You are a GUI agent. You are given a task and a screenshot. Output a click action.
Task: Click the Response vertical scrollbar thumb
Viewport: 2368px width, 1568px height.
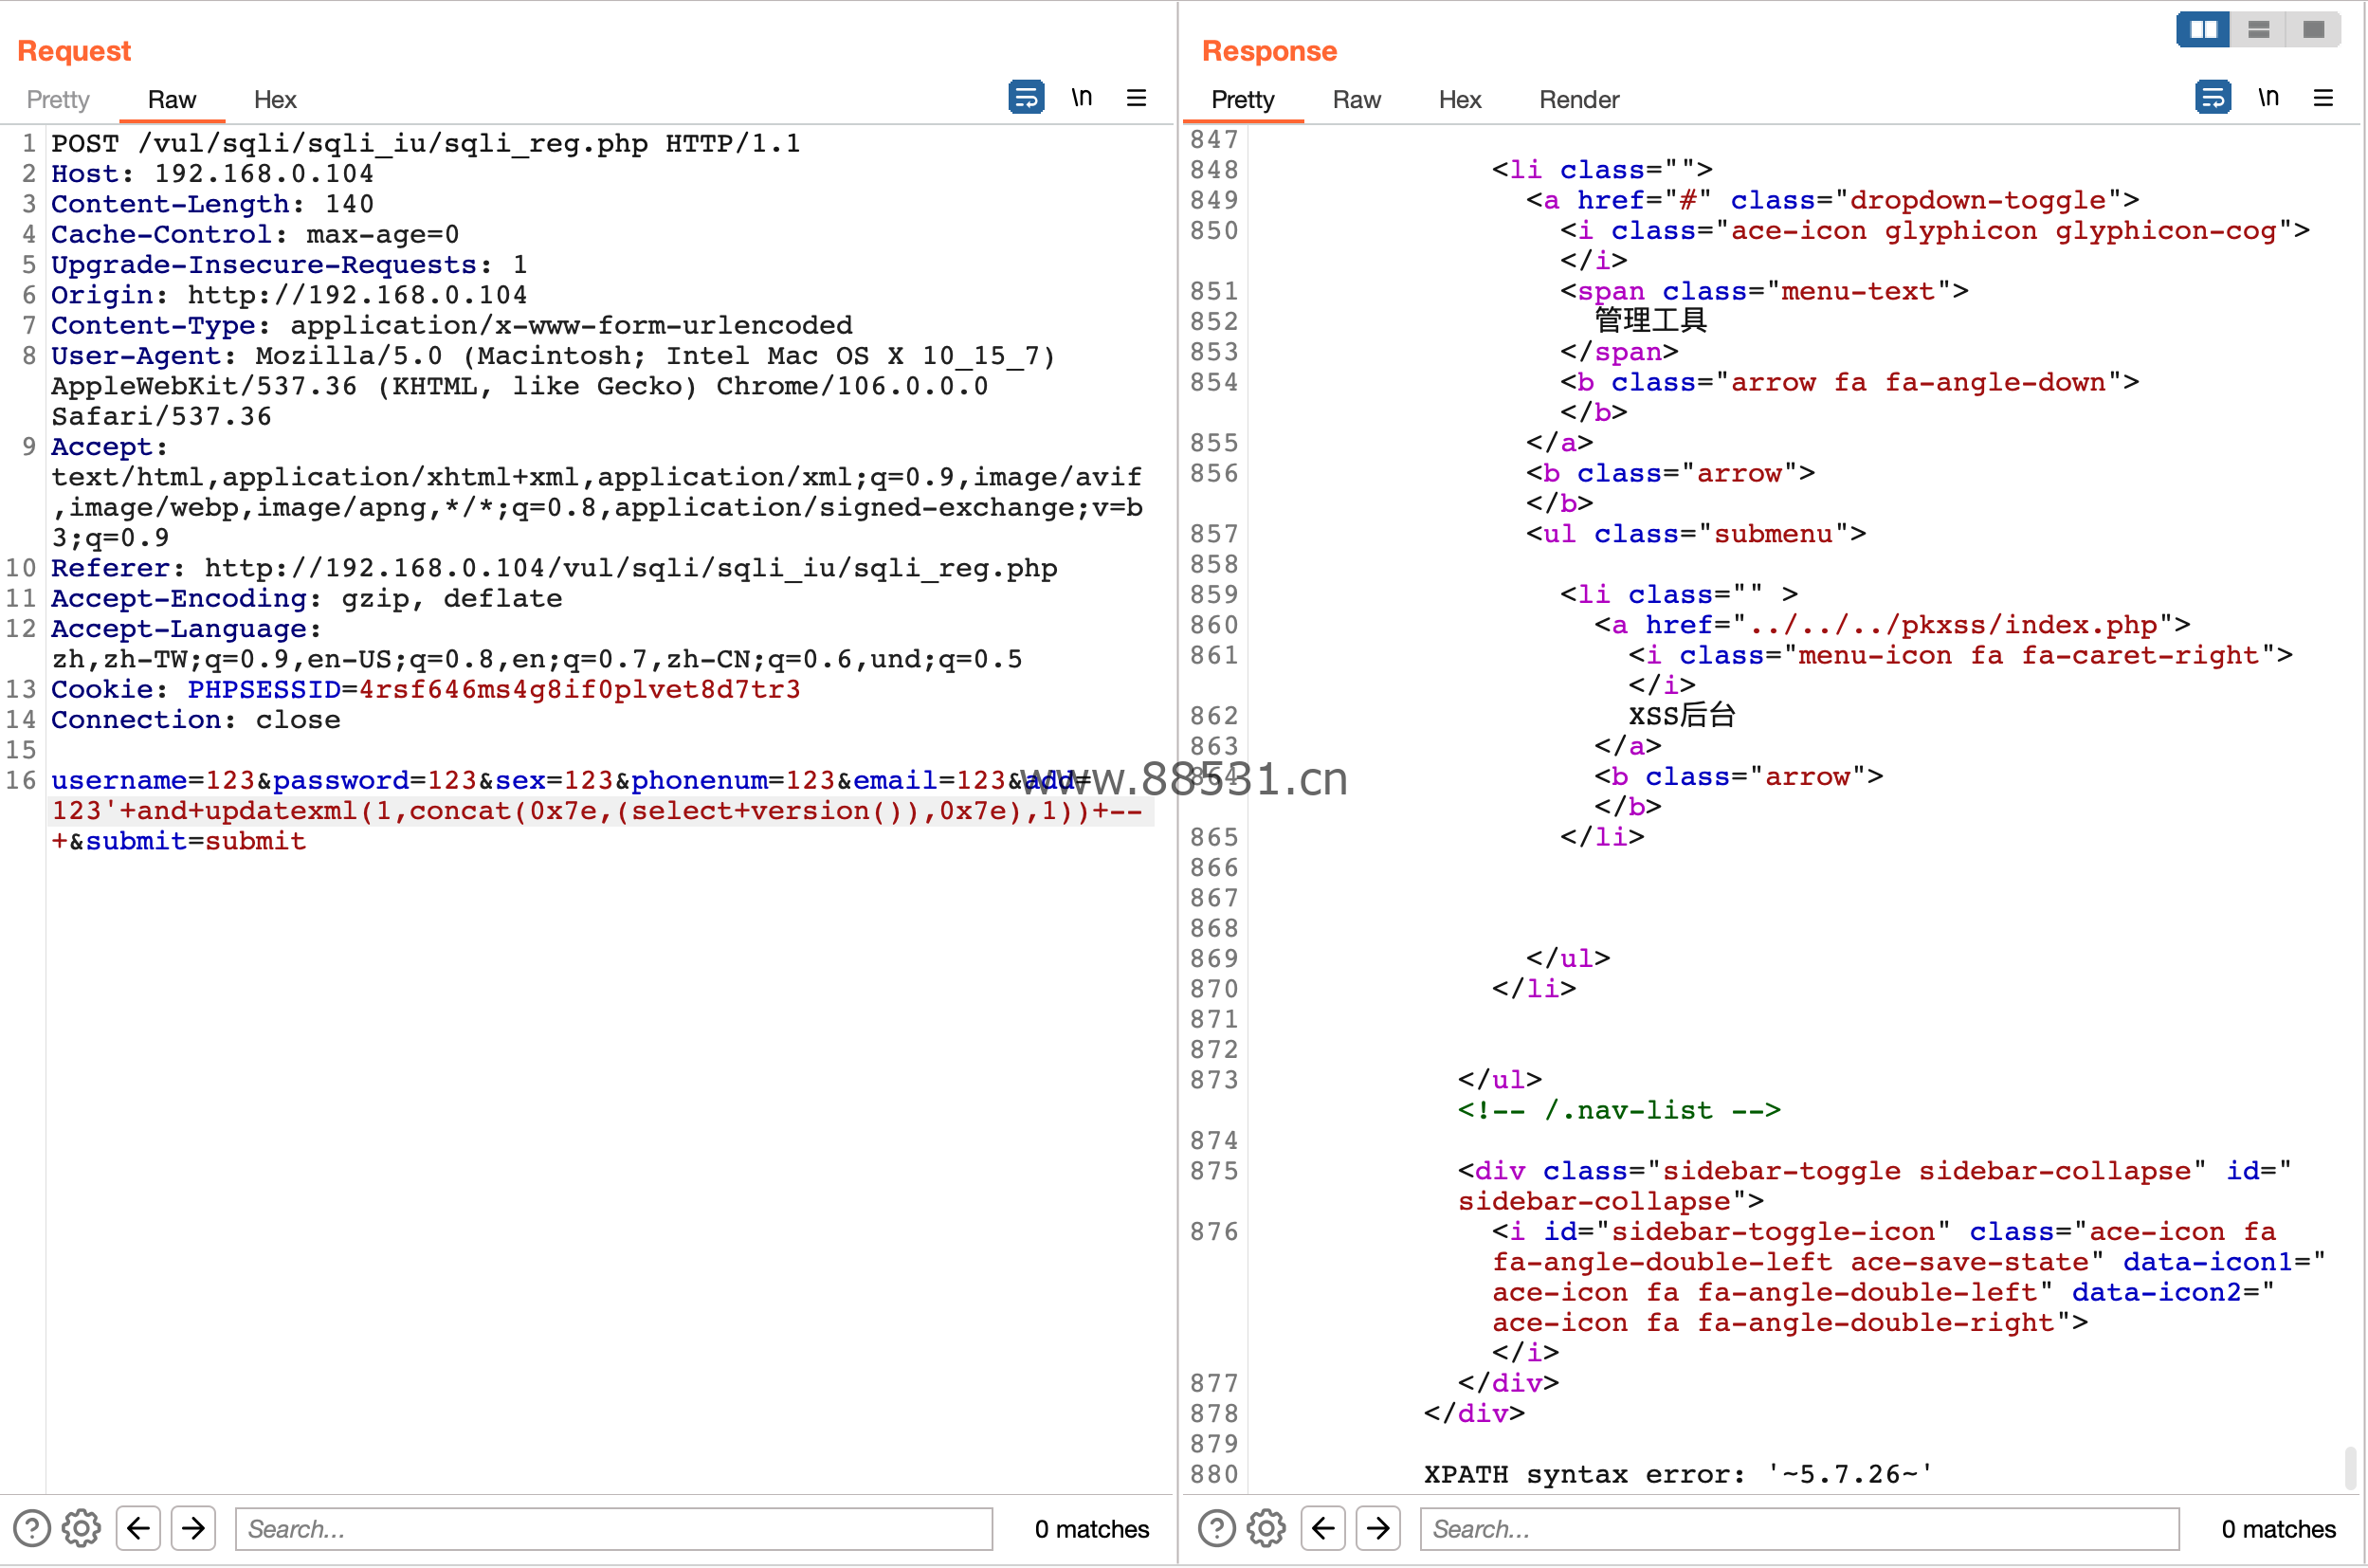point(2351,1467)
